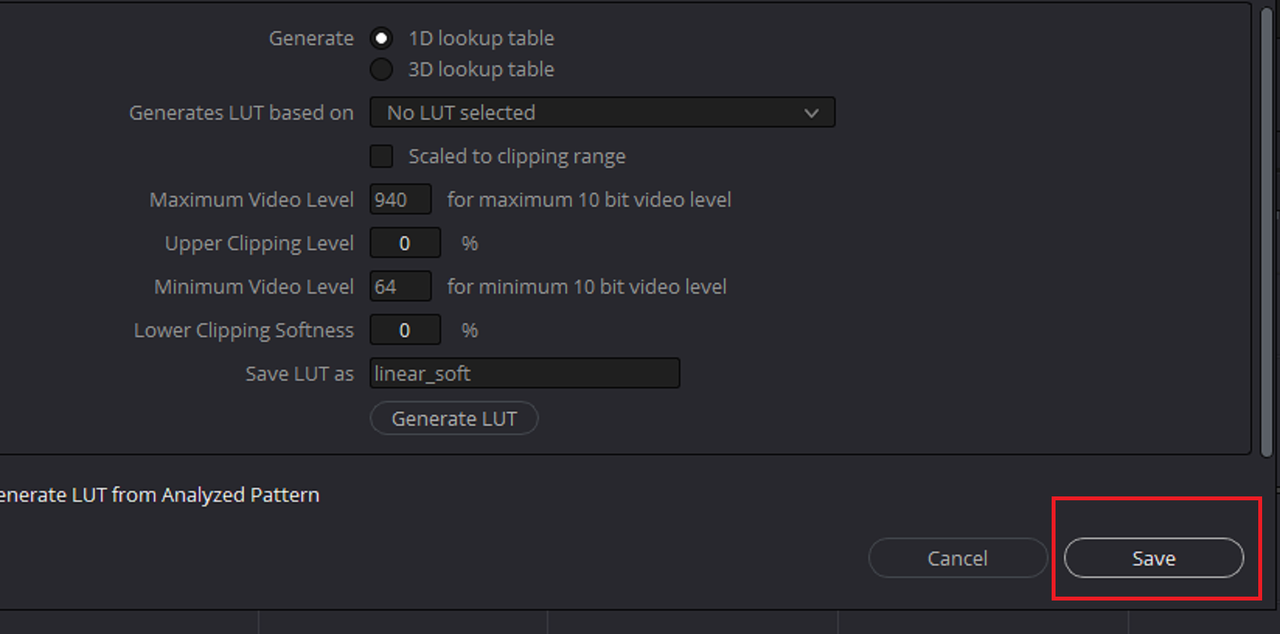The image size is (1280, 634).
Task: Open the Generates LUT based on dropdown
Action: [602, 113]
